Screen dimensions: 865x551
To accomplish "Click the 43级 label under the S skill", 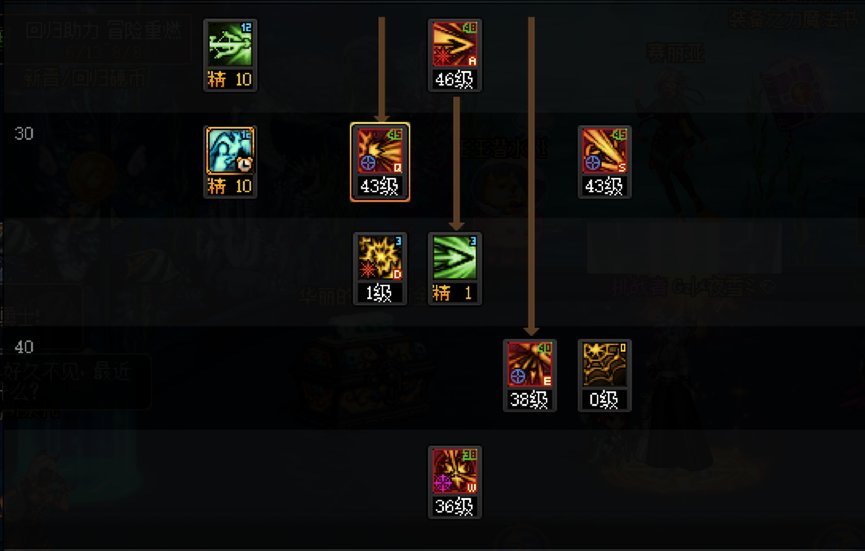I will pos(605,186).
